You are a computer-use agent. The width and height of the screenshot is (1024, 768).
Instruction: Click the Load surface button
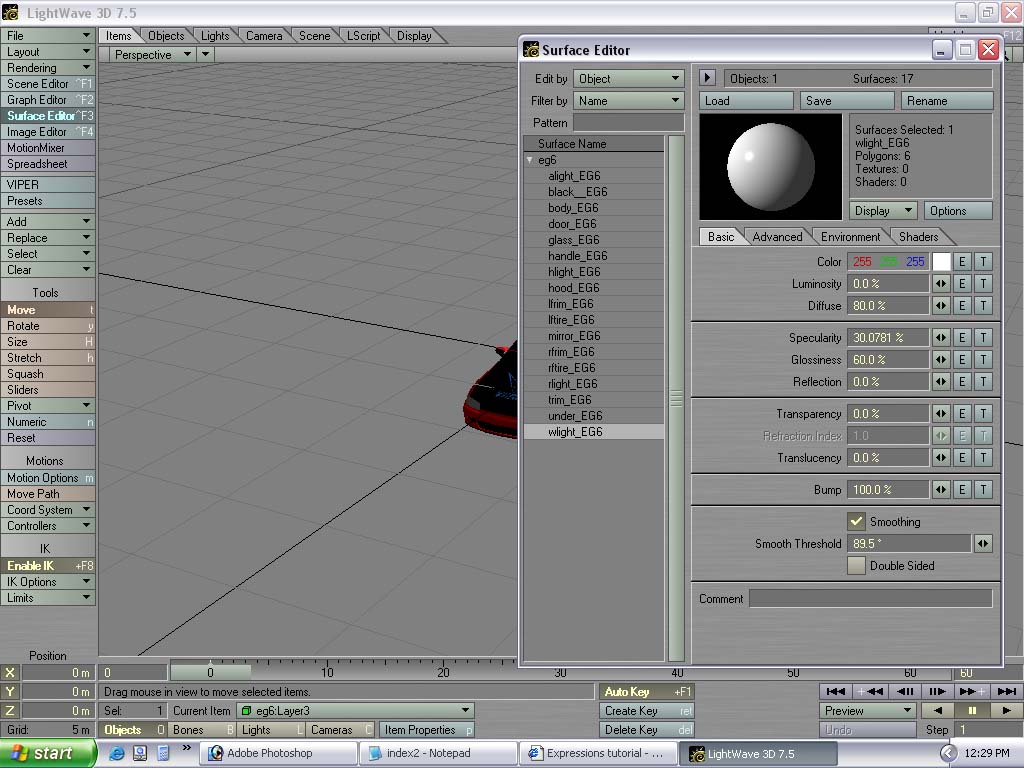point(746,101)
